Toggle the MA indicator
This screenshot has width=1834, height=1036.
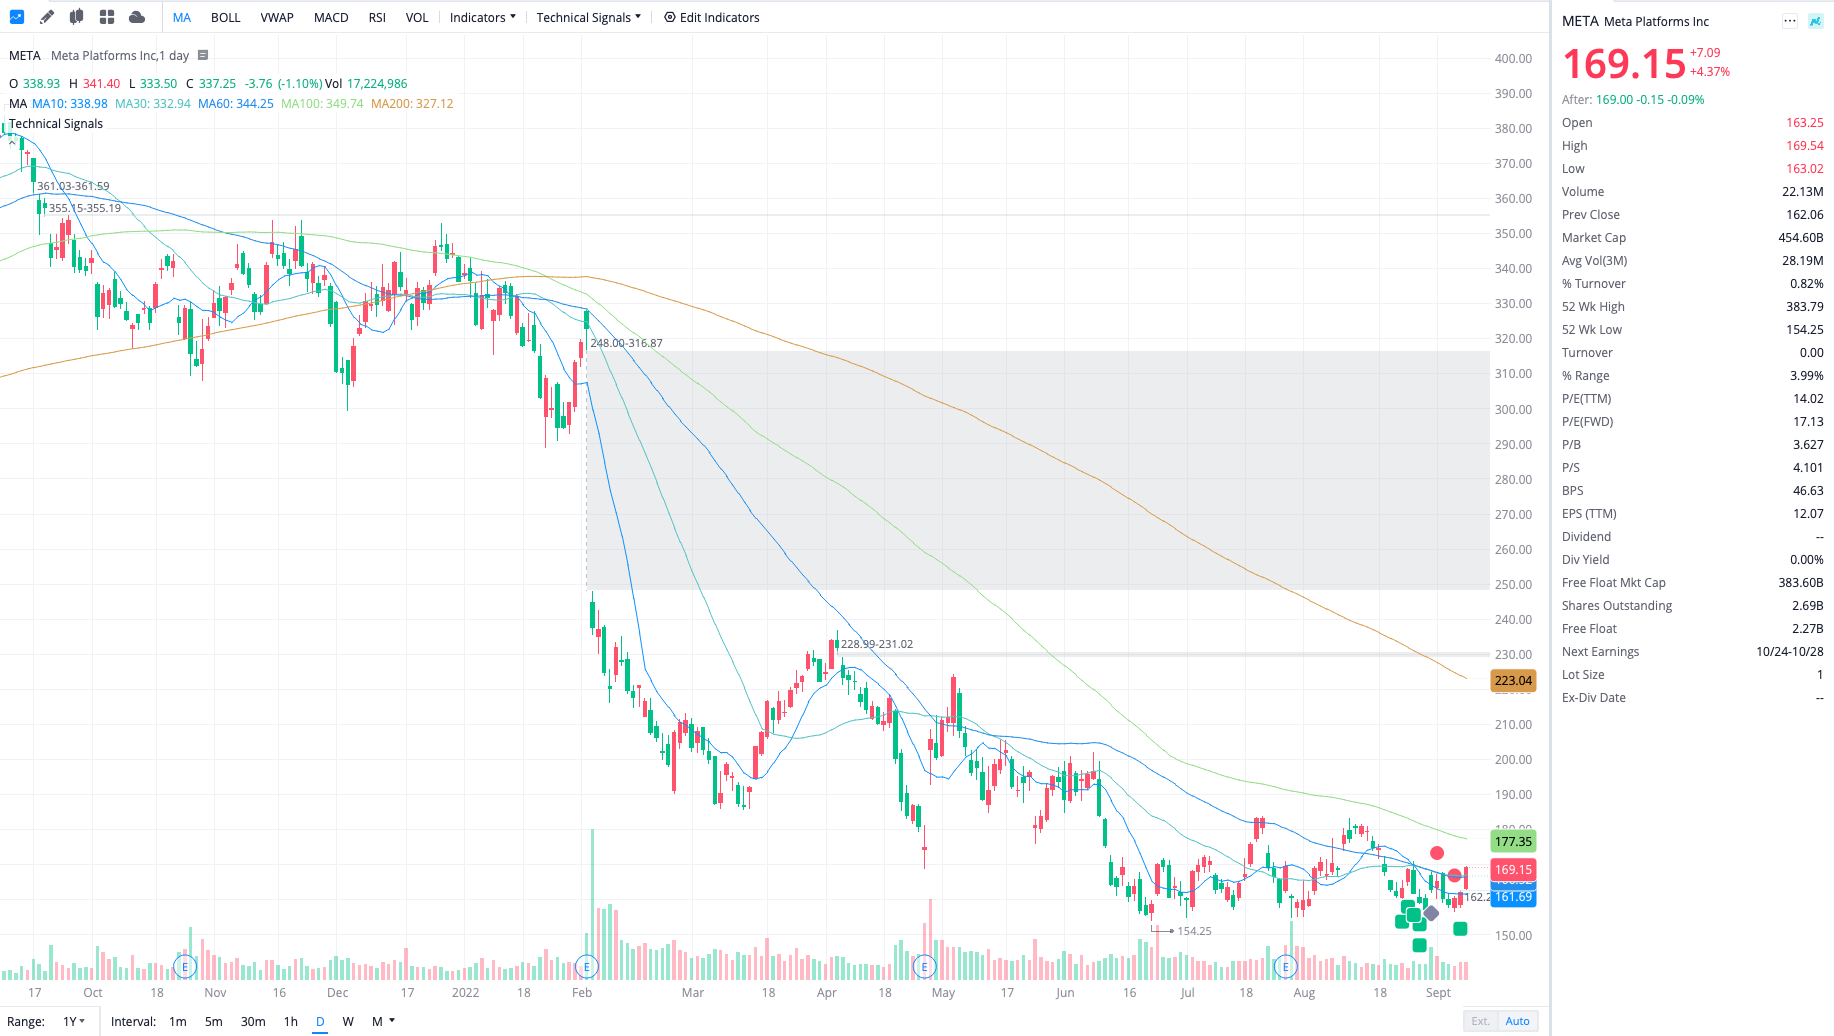[x=182, y=17]
